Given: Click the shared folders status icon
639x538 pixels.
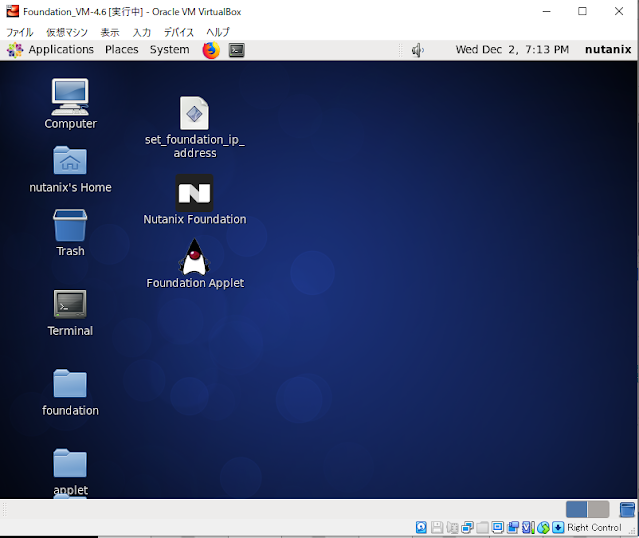Looking at the screenshot, I should [x=483, y=527].
